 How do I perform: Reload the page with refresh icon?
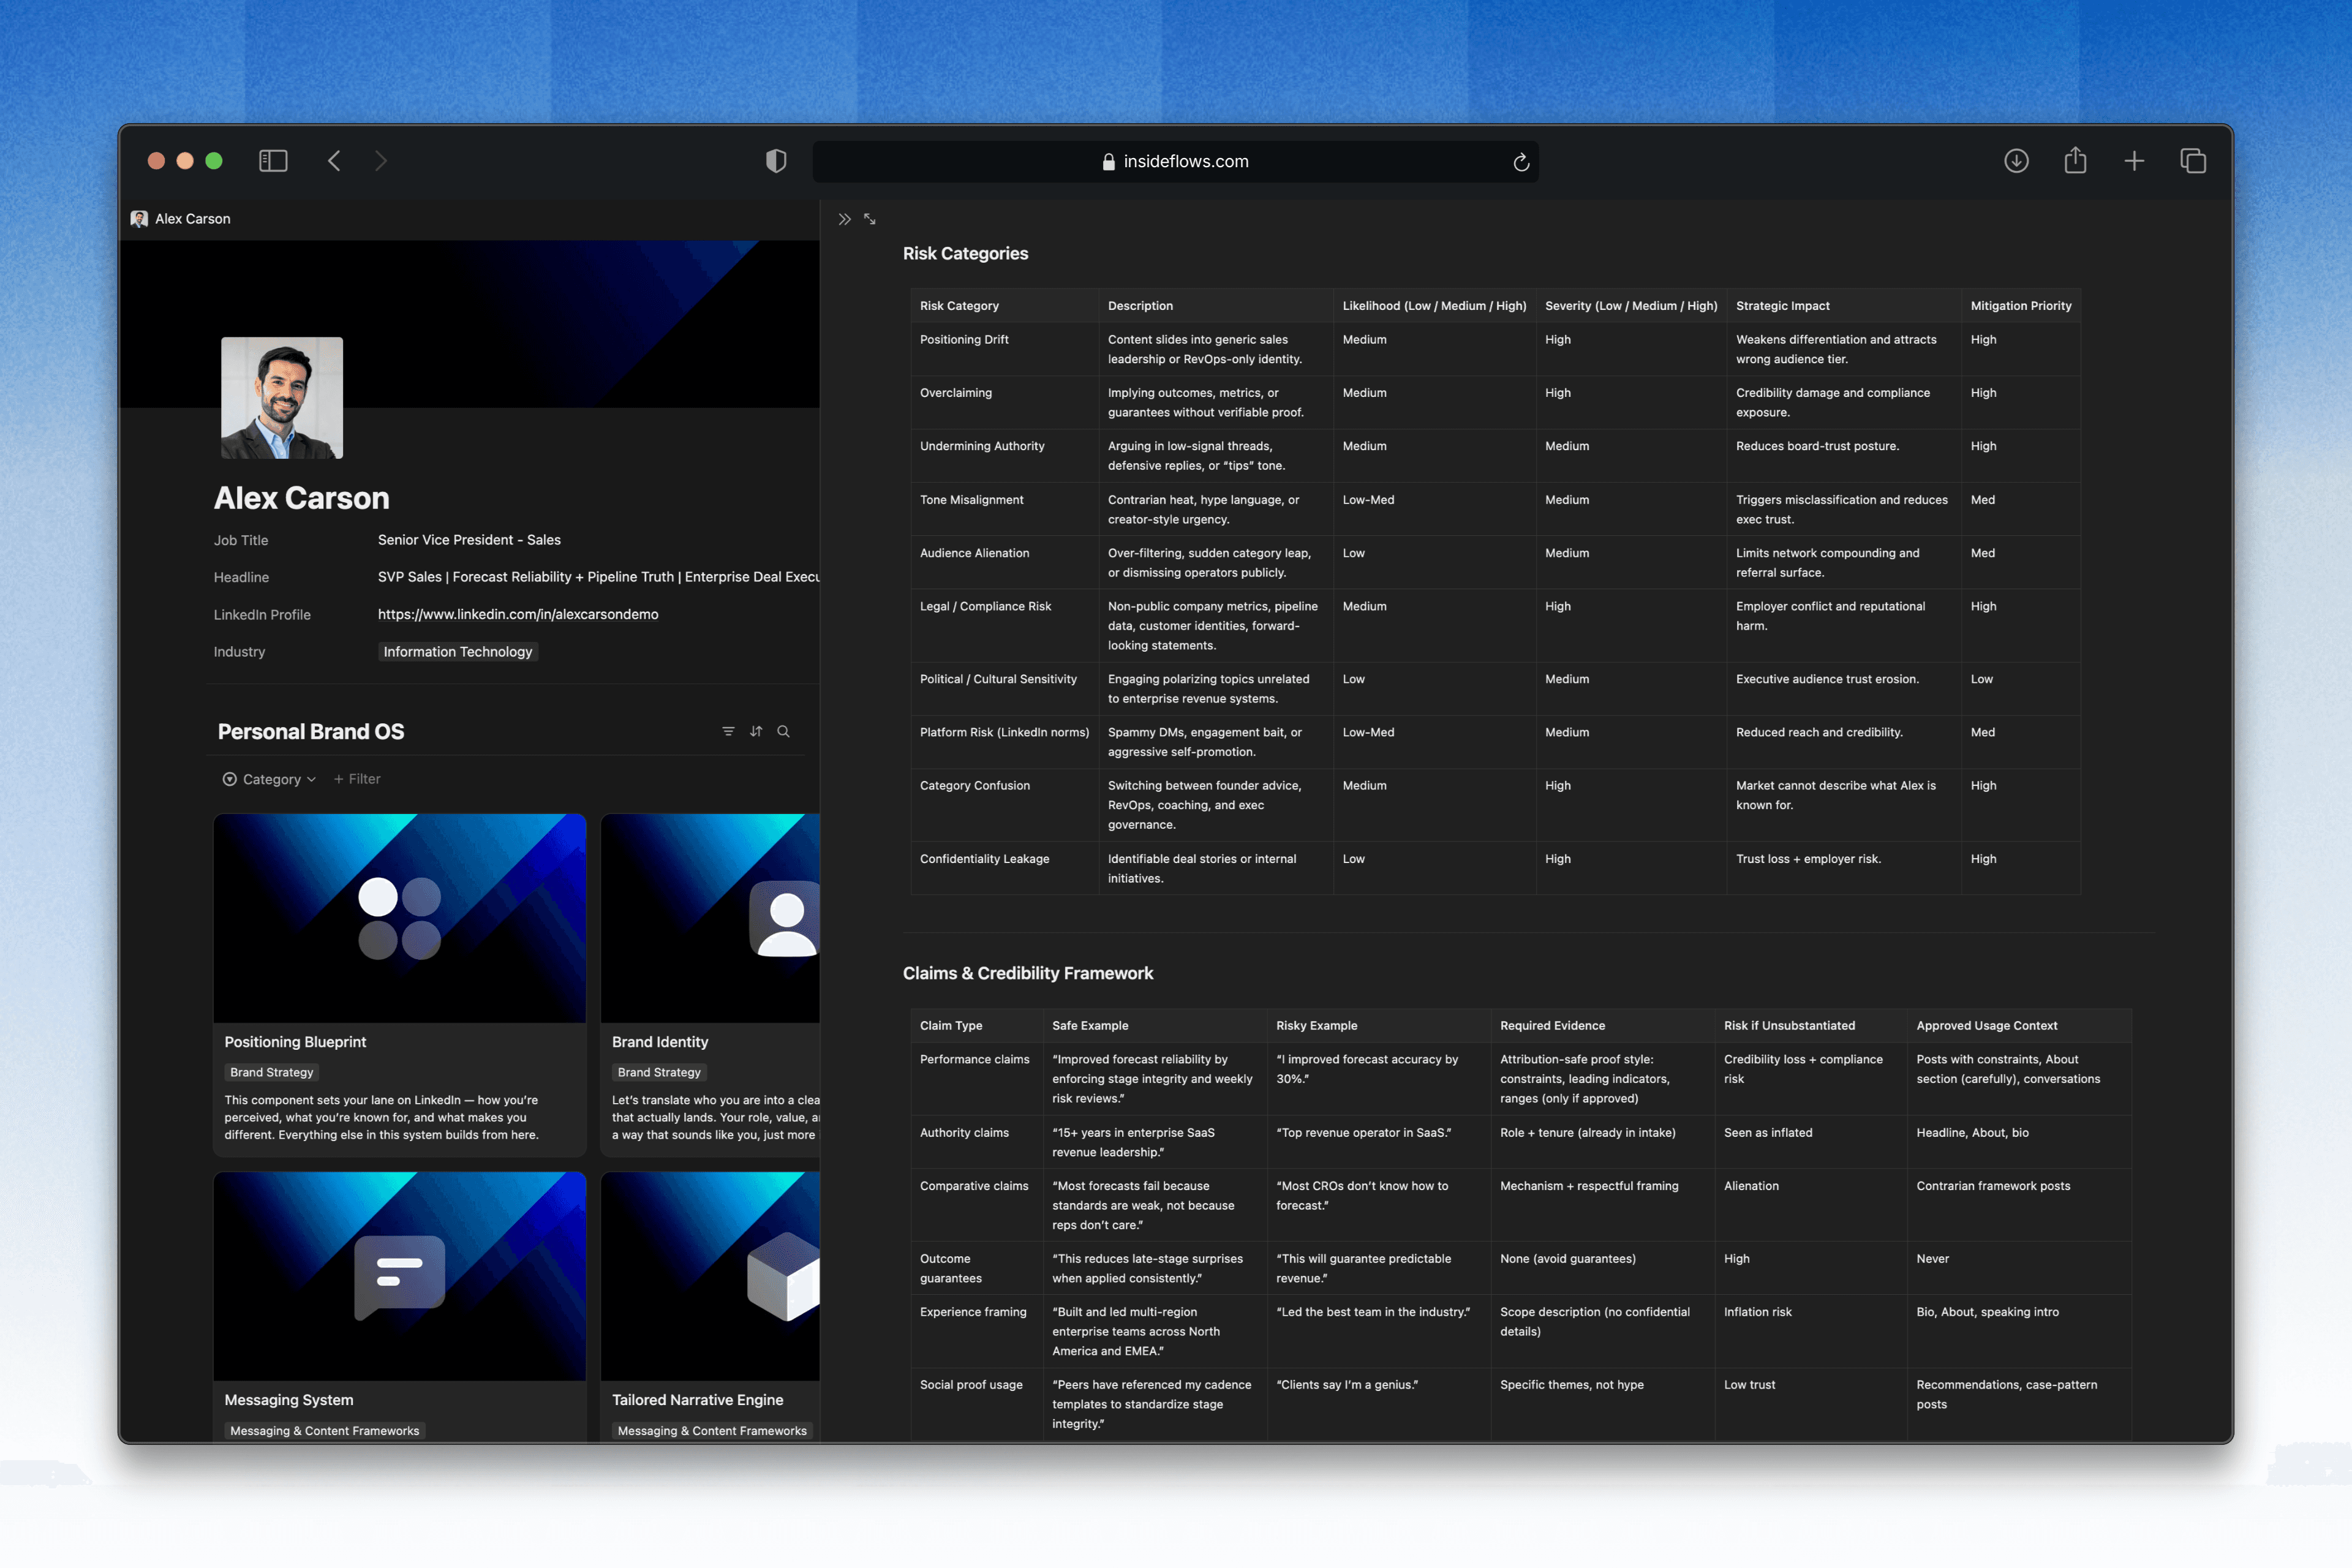coord(1520,162)
